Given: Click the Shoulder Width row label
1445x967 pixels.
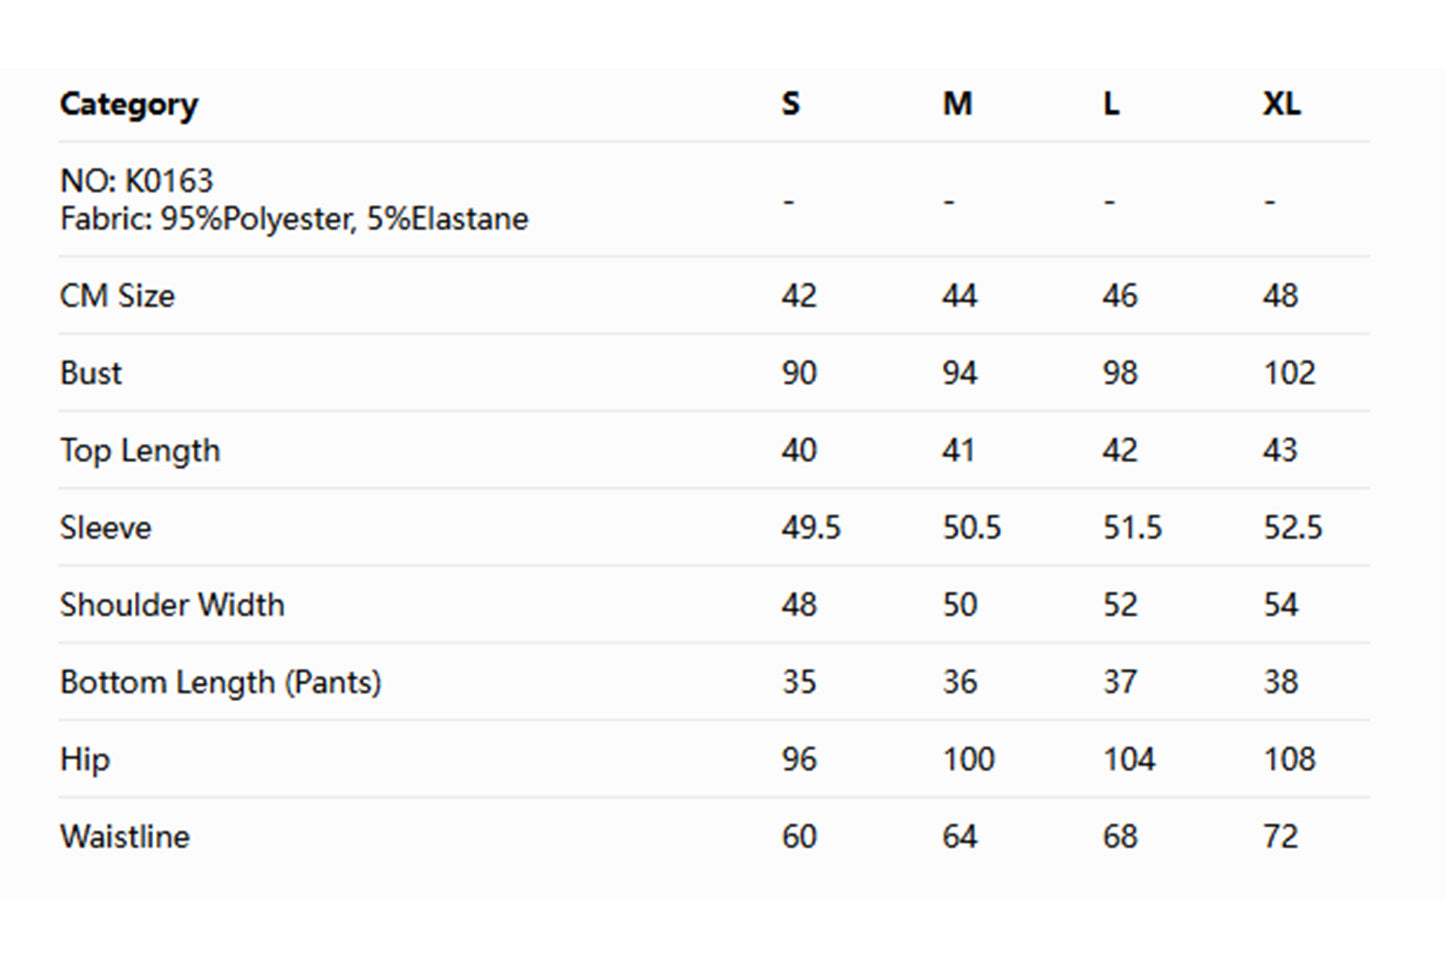Looking at the screenshot, I should (172, 605).
